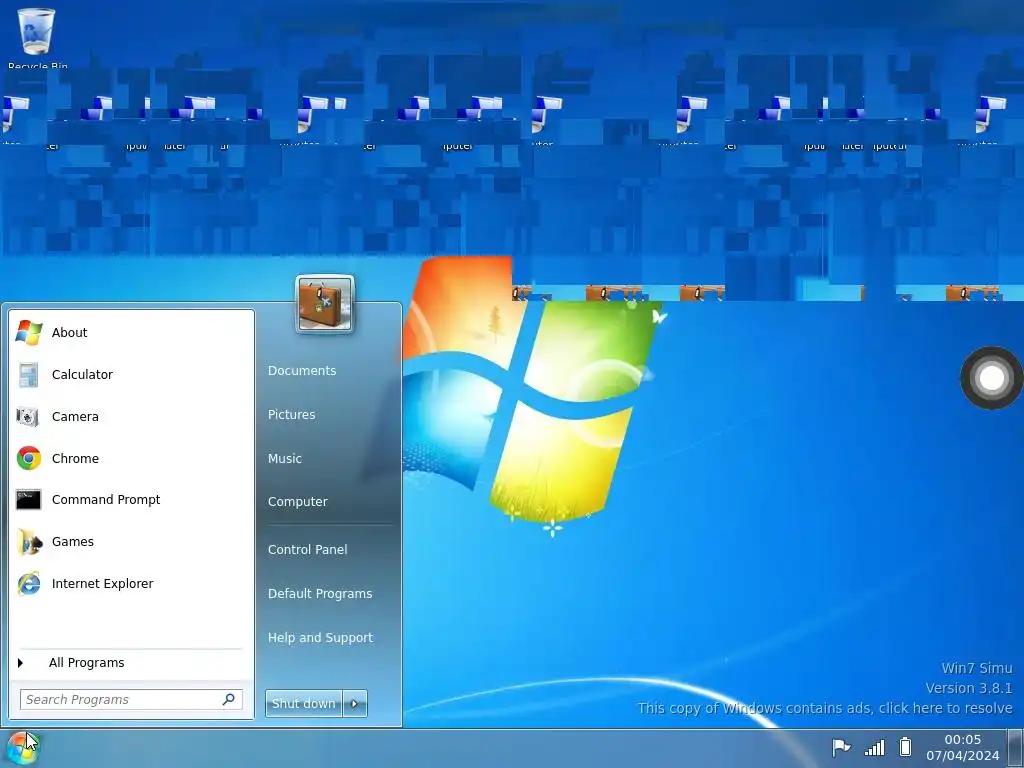This screenshot has height=768, width=1024.
Task: Select the All Programs label
Action: (86, 663)
